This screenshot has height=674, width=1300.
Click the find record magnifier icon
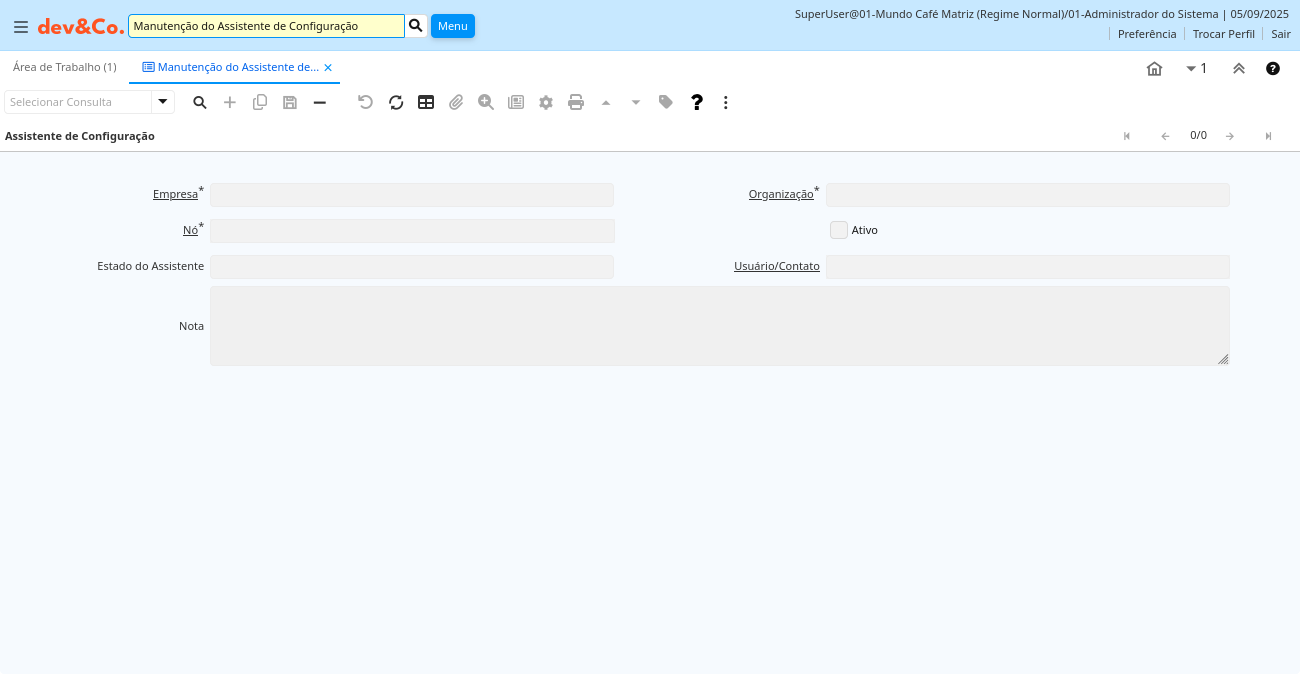pos(200,102)
